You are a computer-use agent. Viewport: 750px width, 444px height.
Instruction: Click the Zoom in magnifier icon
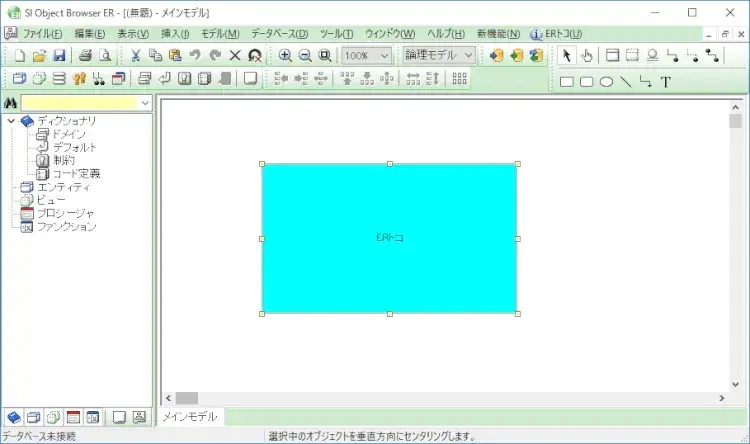pyautogui.click(x=285, y=56)
